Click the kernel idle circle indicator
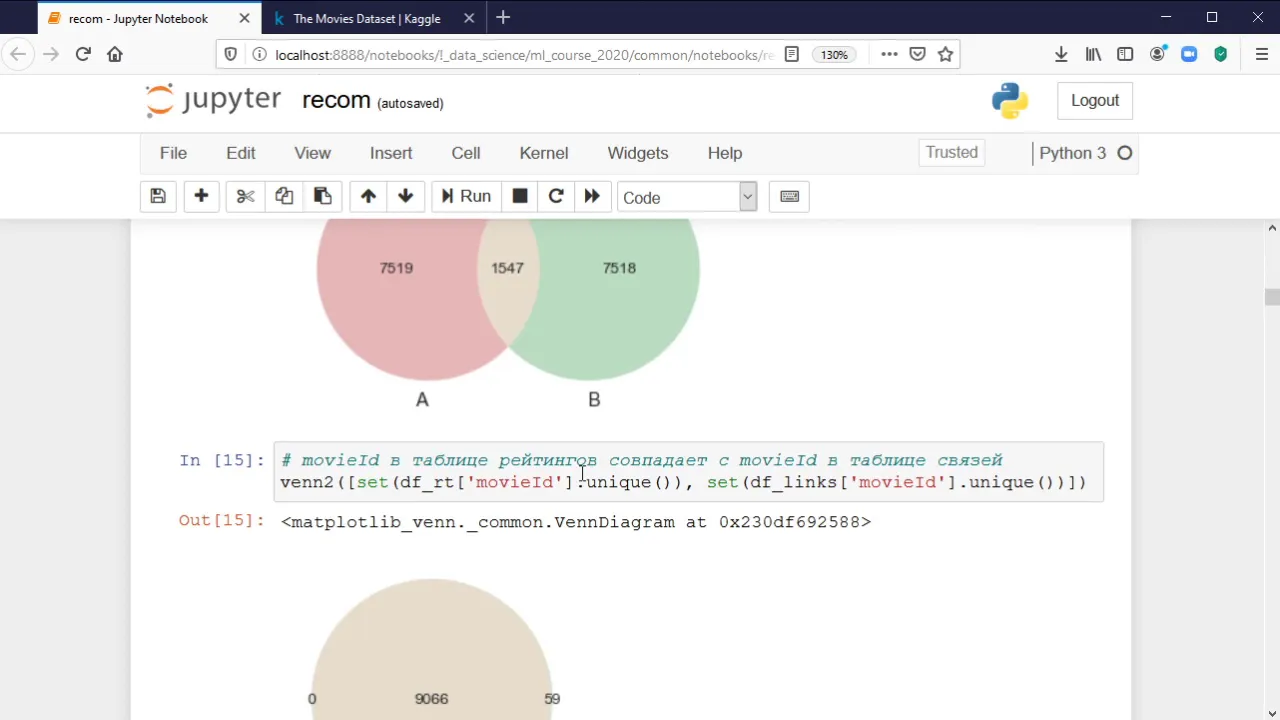The image size is (1280, 720). pyautogui.click(x=1125, y=153)
